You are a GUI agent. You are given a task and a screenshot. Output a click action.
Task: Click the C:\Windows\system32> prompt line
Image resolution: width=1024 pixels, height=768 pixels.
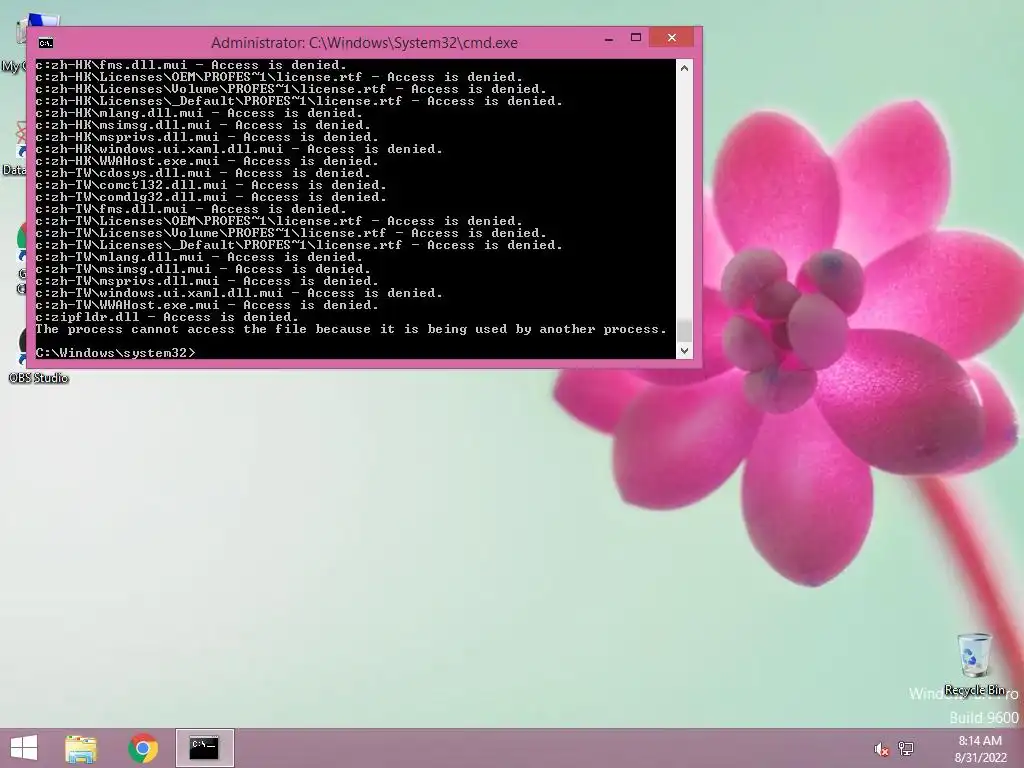coord(115,353)
